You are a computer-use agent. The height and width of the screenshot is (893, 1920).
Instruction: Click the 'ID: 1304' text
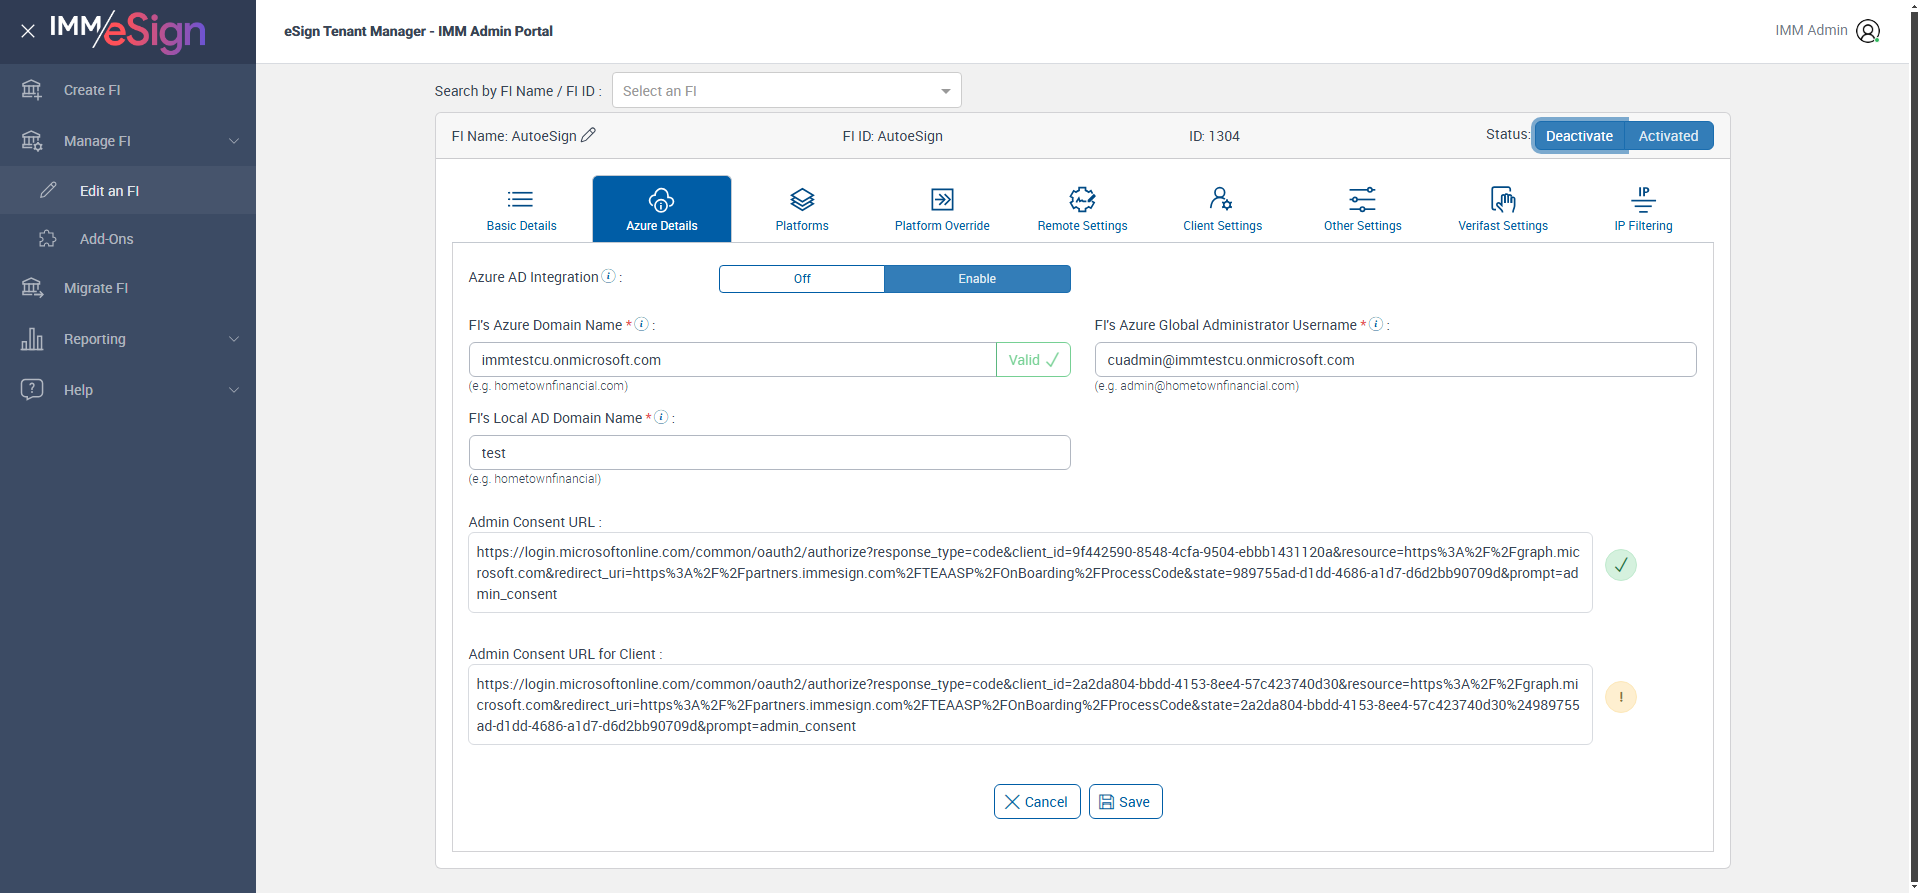point(1214,136)
